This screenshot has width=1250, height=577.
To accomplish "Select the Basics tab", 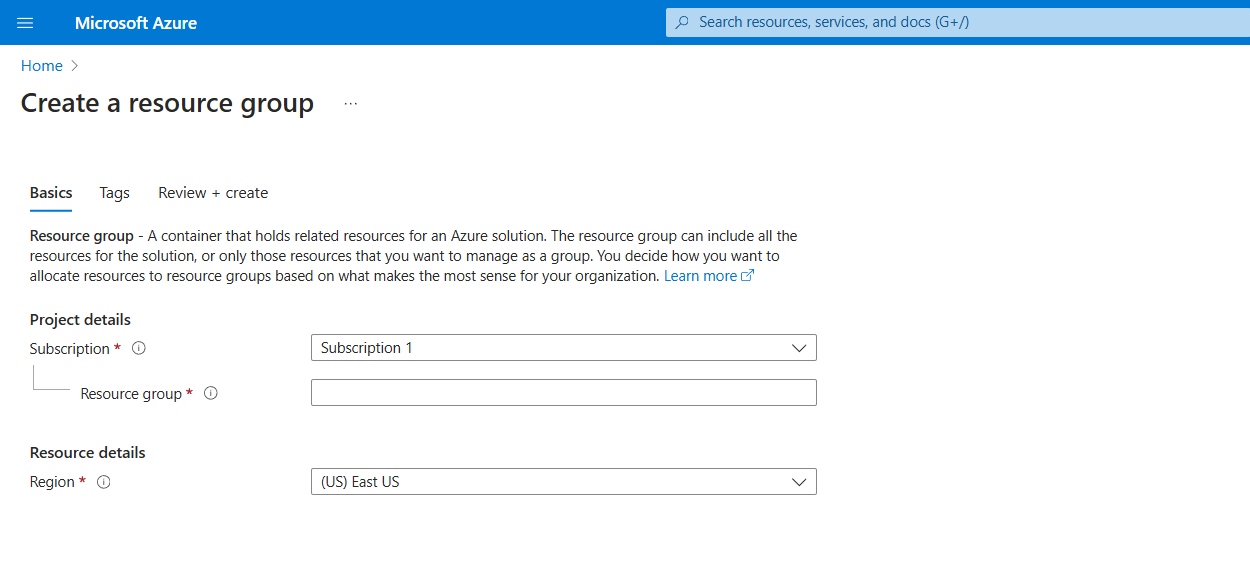I will (50, 192).
